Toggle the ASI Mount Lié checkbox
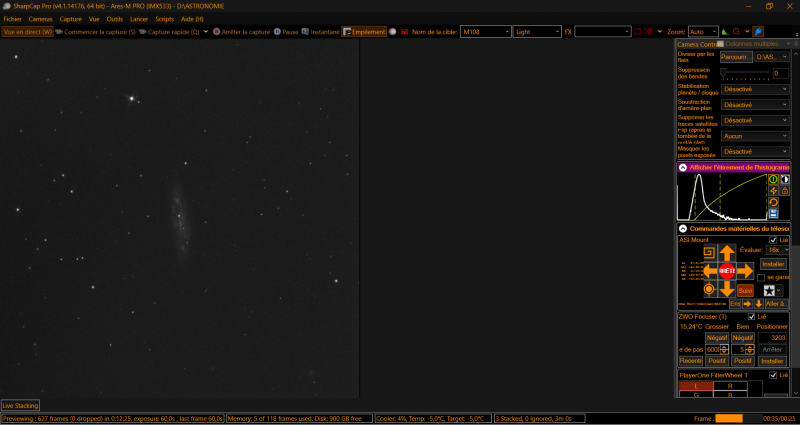This screenshot has width=800, height=425. tap(773, 240)
